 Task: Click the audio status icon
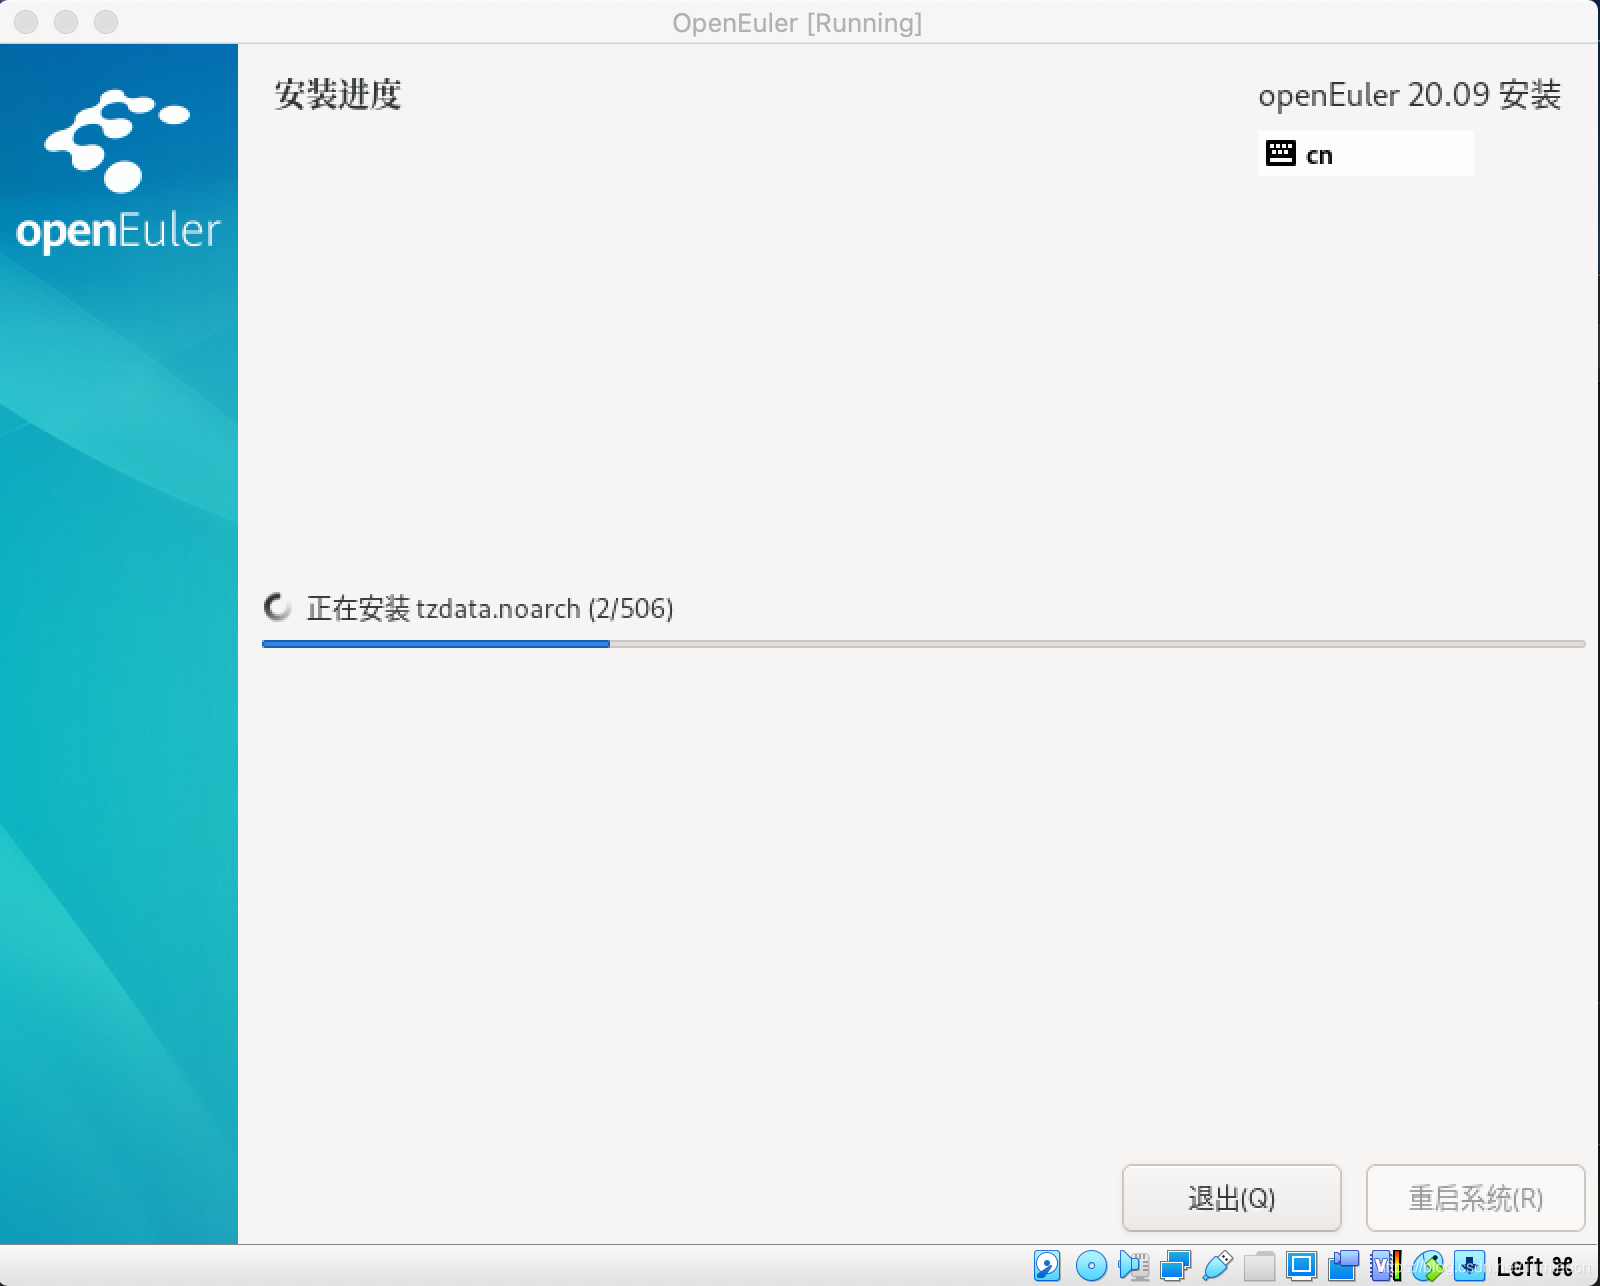tap(1133, 1266)
